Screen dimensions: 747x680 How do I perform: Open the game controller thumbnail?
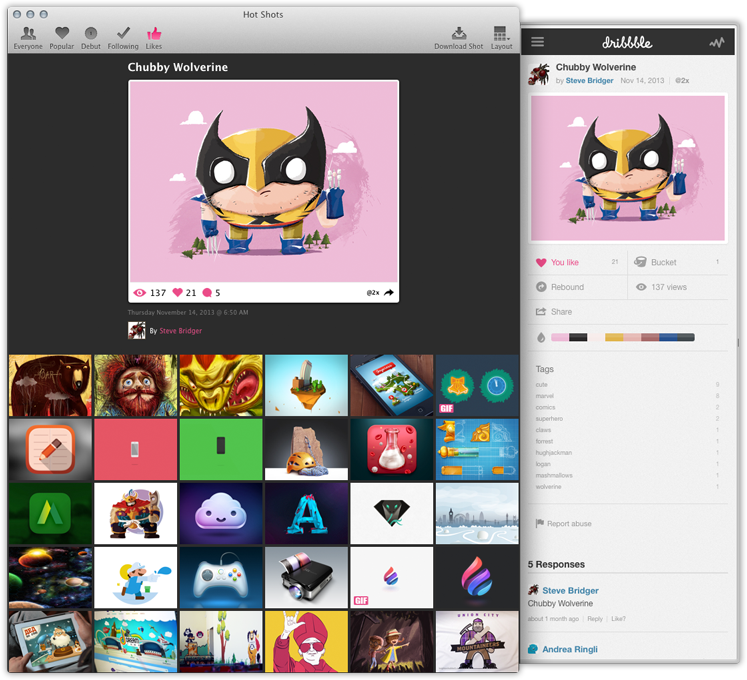pyautogui.click(x=221, y=575)
